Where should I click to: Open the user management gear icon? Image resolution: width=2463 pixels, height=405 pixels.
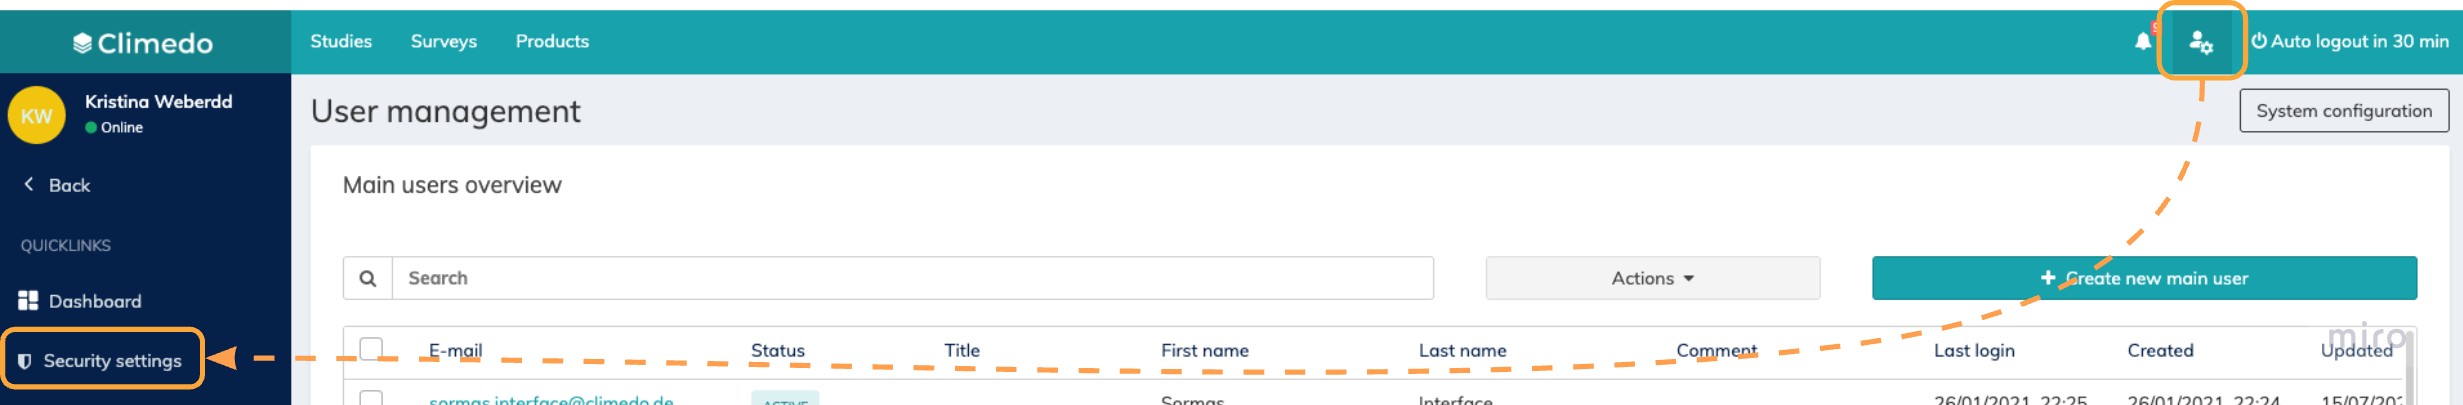click(x=2201, y=42)
